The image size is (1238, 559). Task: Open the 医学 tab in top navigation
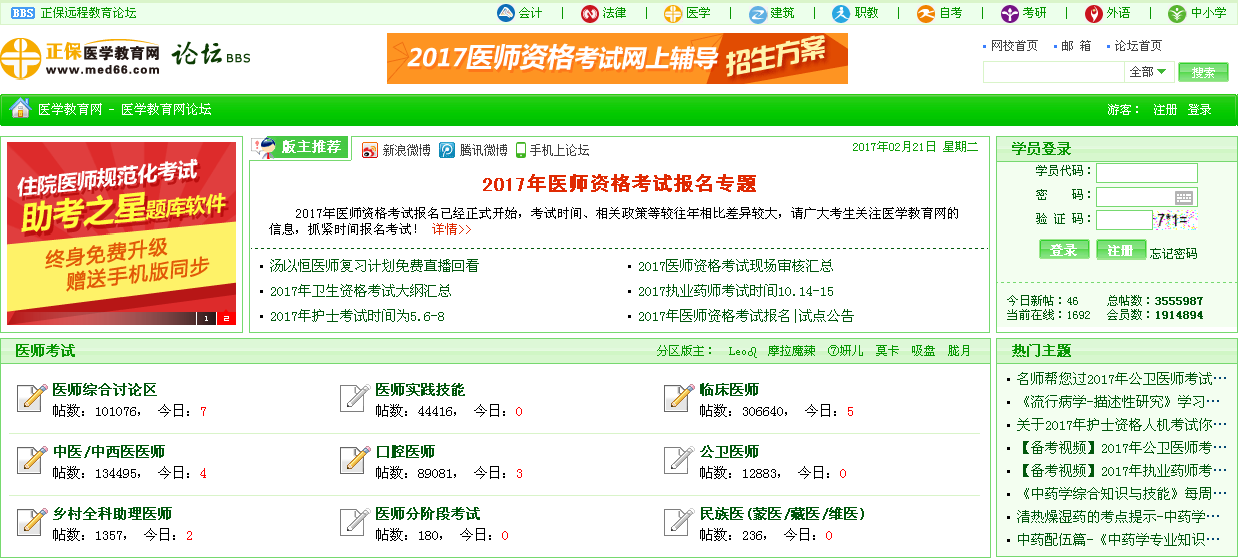687,13
